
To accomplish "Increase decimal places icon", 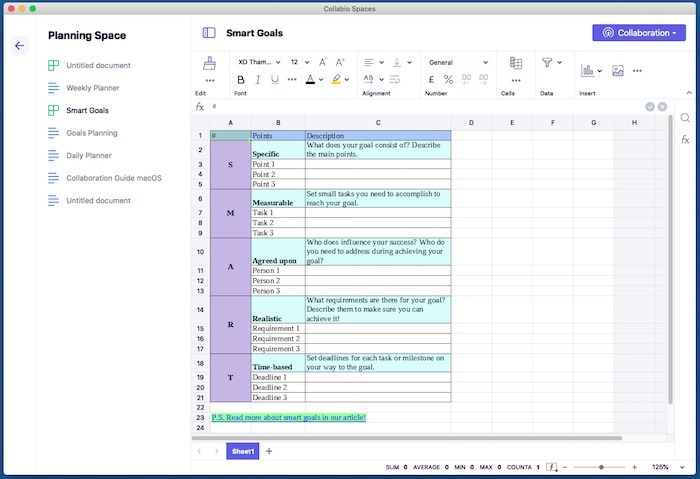I will 483,79.
